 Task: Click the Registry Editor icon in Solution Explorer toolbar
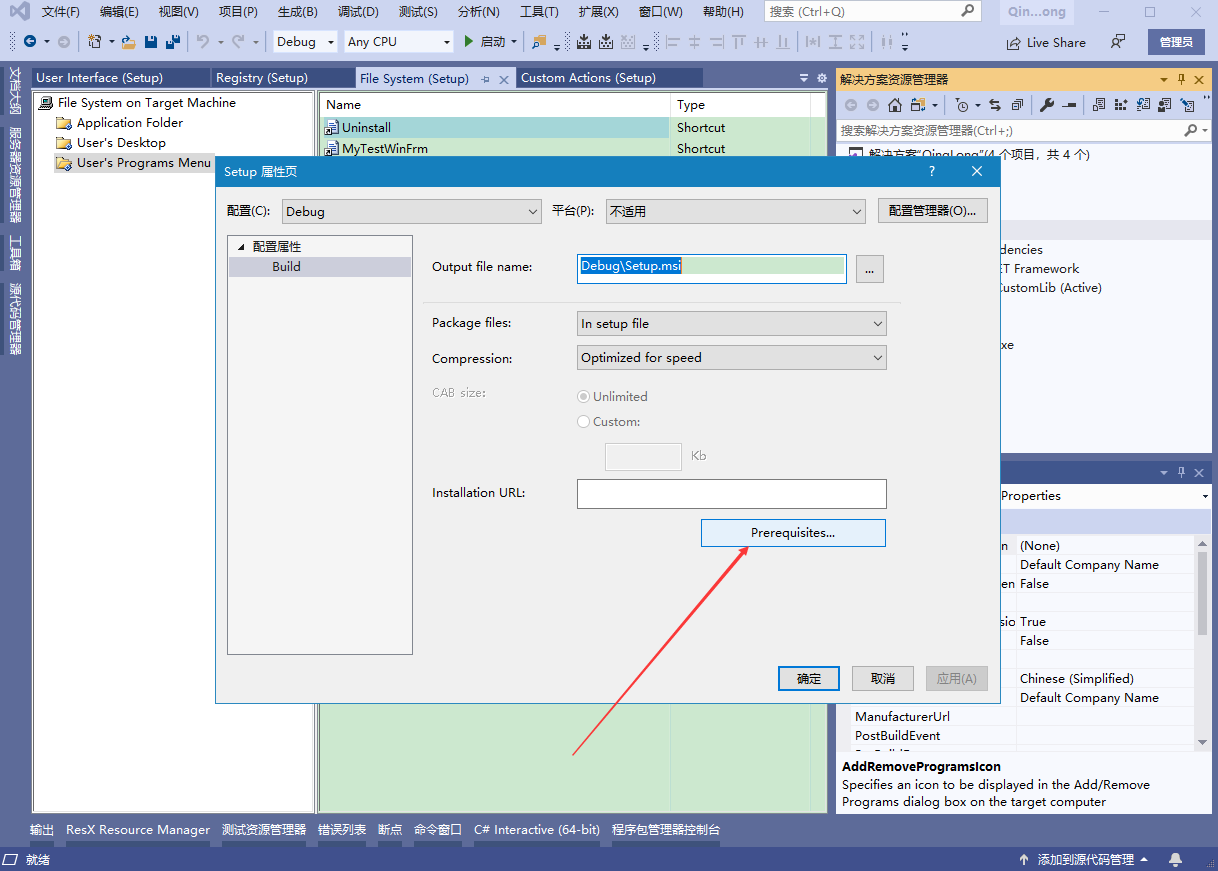1121,105
